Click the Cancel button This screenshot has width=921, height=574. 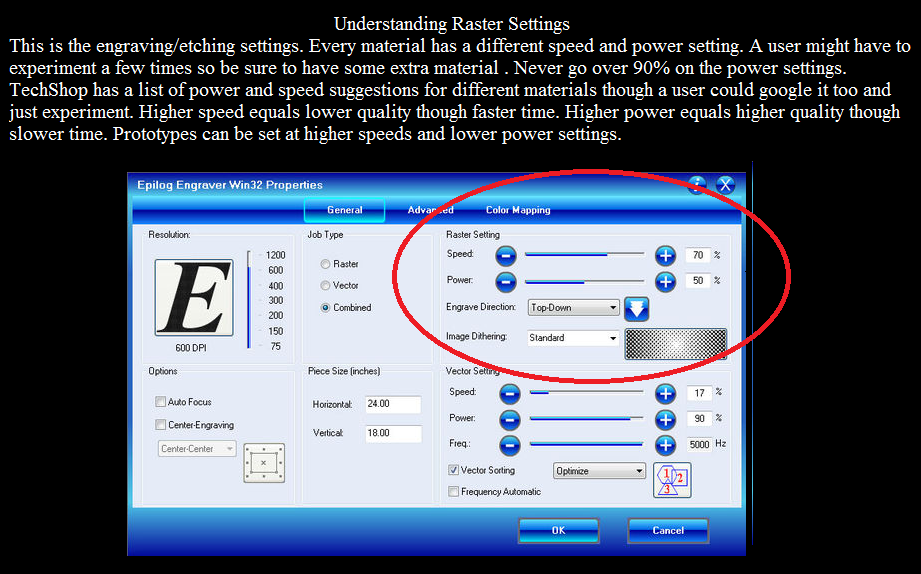coord(668,531)
